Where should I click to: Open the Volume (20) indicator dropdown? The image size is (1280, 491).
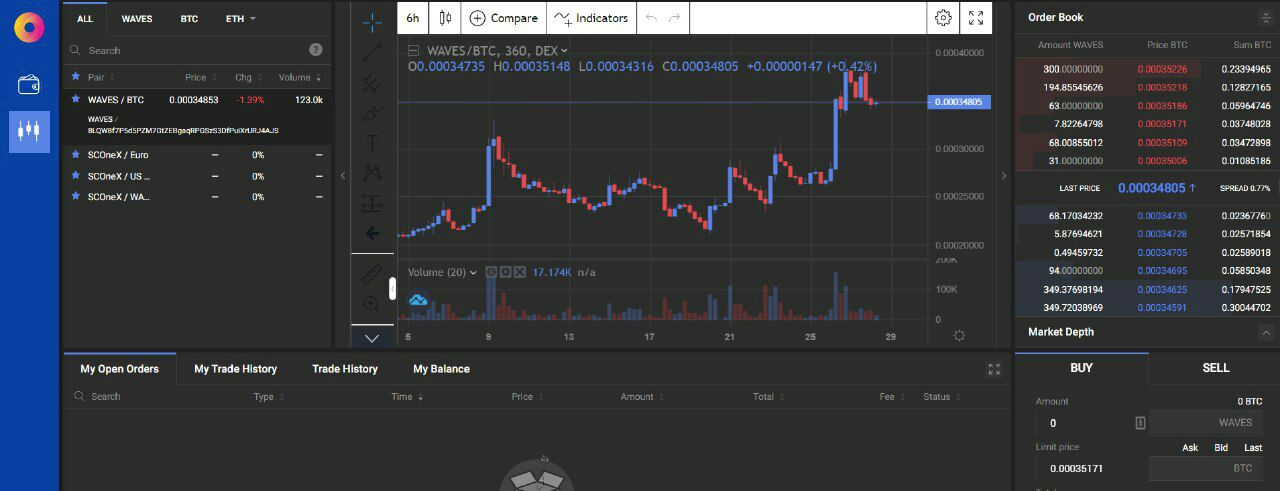click(x=473, y=272)
